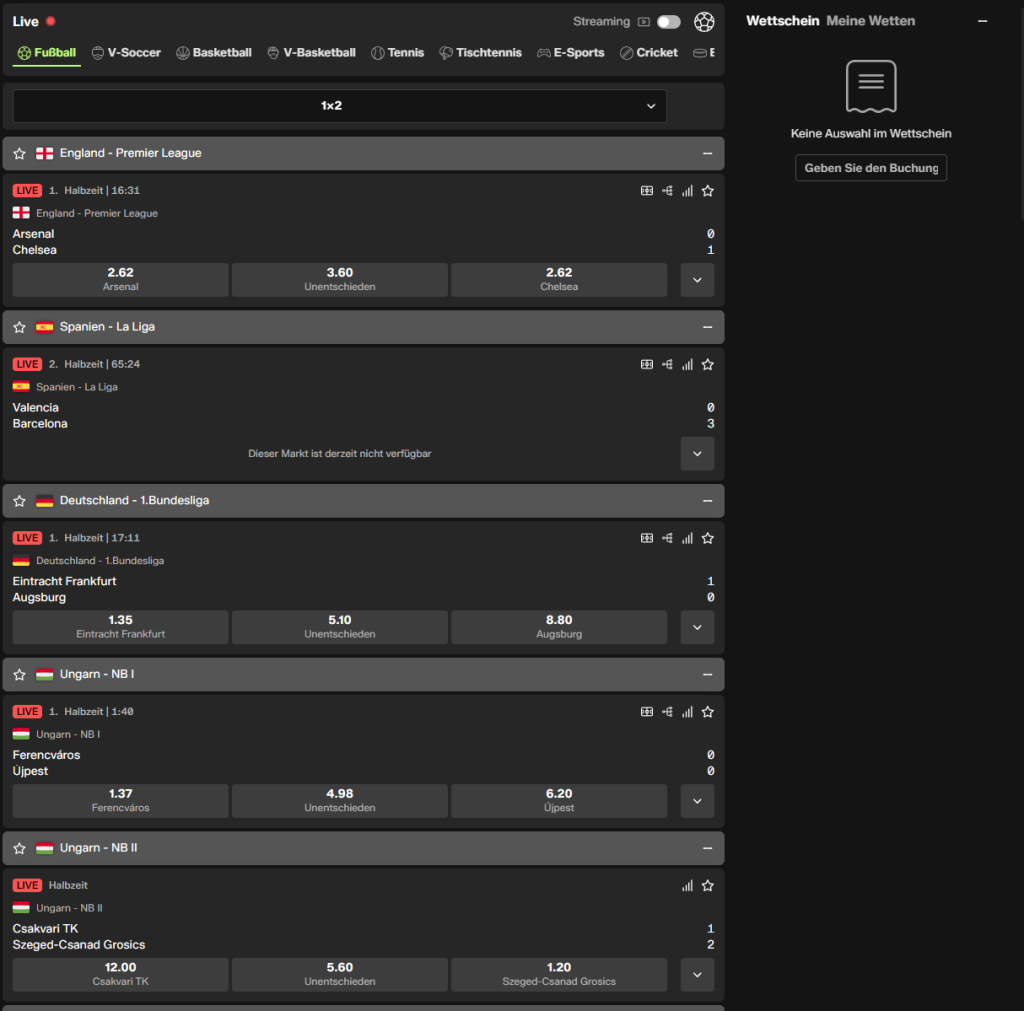Bet on Csakvari TK at 12.00

point(121,974)
